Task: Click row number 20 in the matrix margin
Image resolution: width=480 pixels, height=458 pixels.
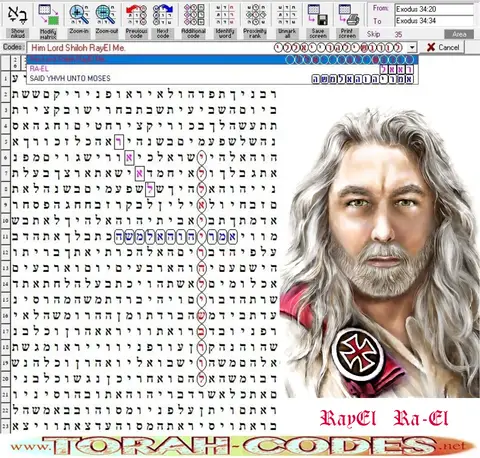Action: pos(6,379)
